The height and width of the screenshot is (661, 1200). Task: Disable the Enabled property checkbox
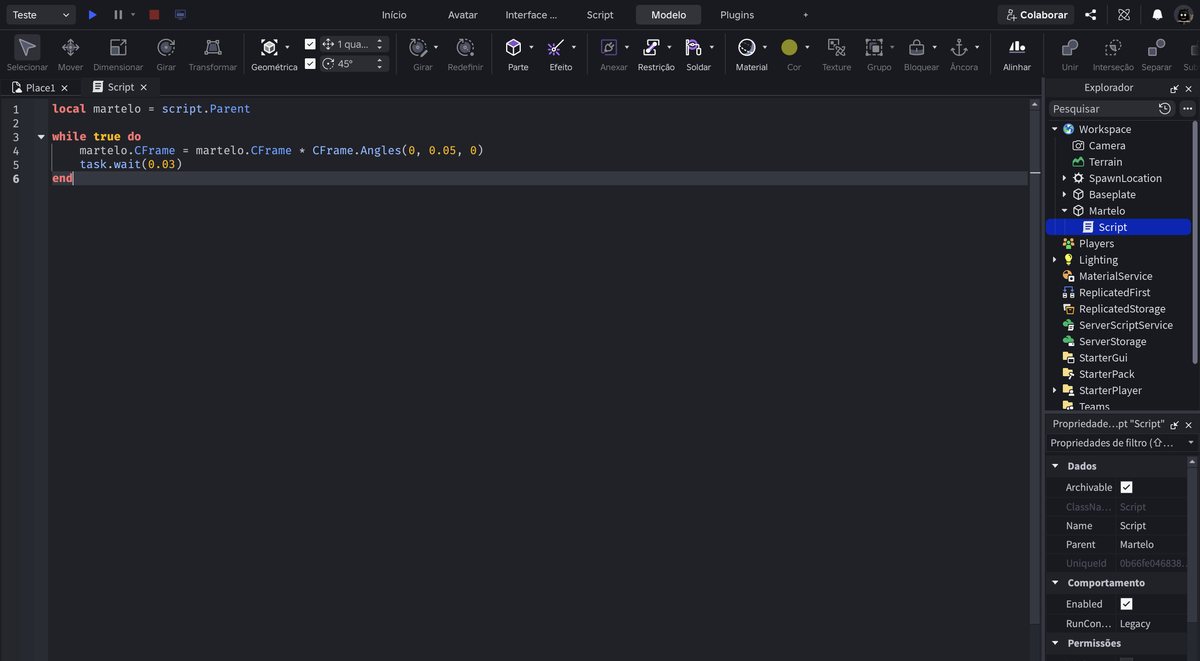point(1126,604)
